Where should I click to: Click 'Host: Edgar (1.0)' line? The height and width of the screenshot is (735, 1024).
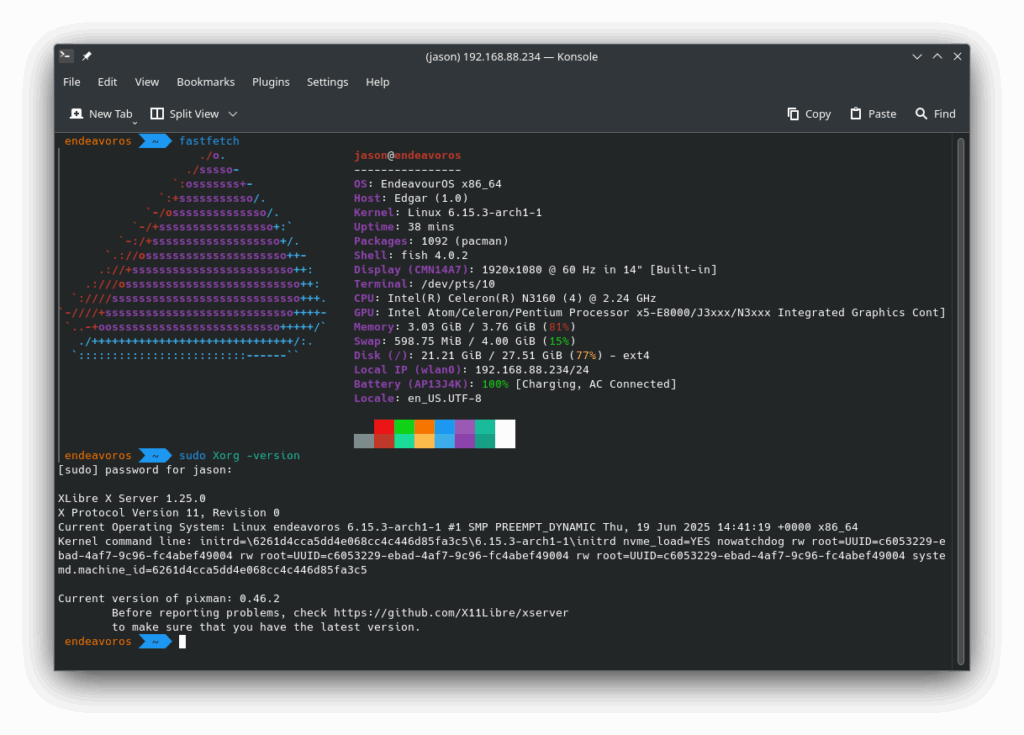coord(411,198)
